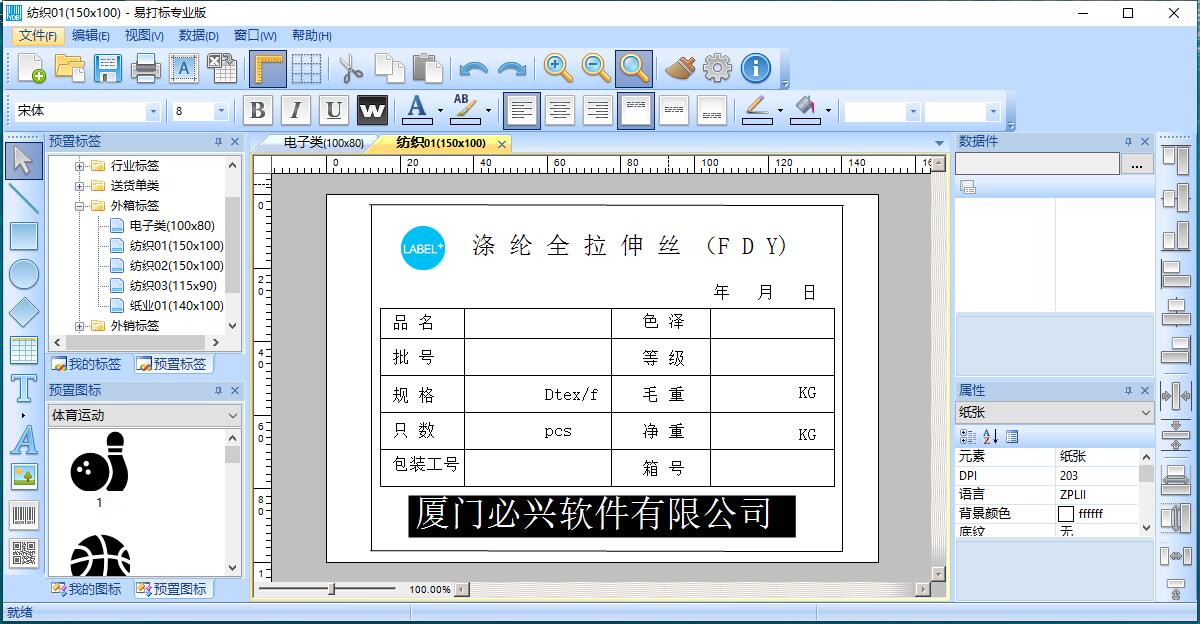Insert a table element
1200x624 pixels.
click(x=24, y=350)
